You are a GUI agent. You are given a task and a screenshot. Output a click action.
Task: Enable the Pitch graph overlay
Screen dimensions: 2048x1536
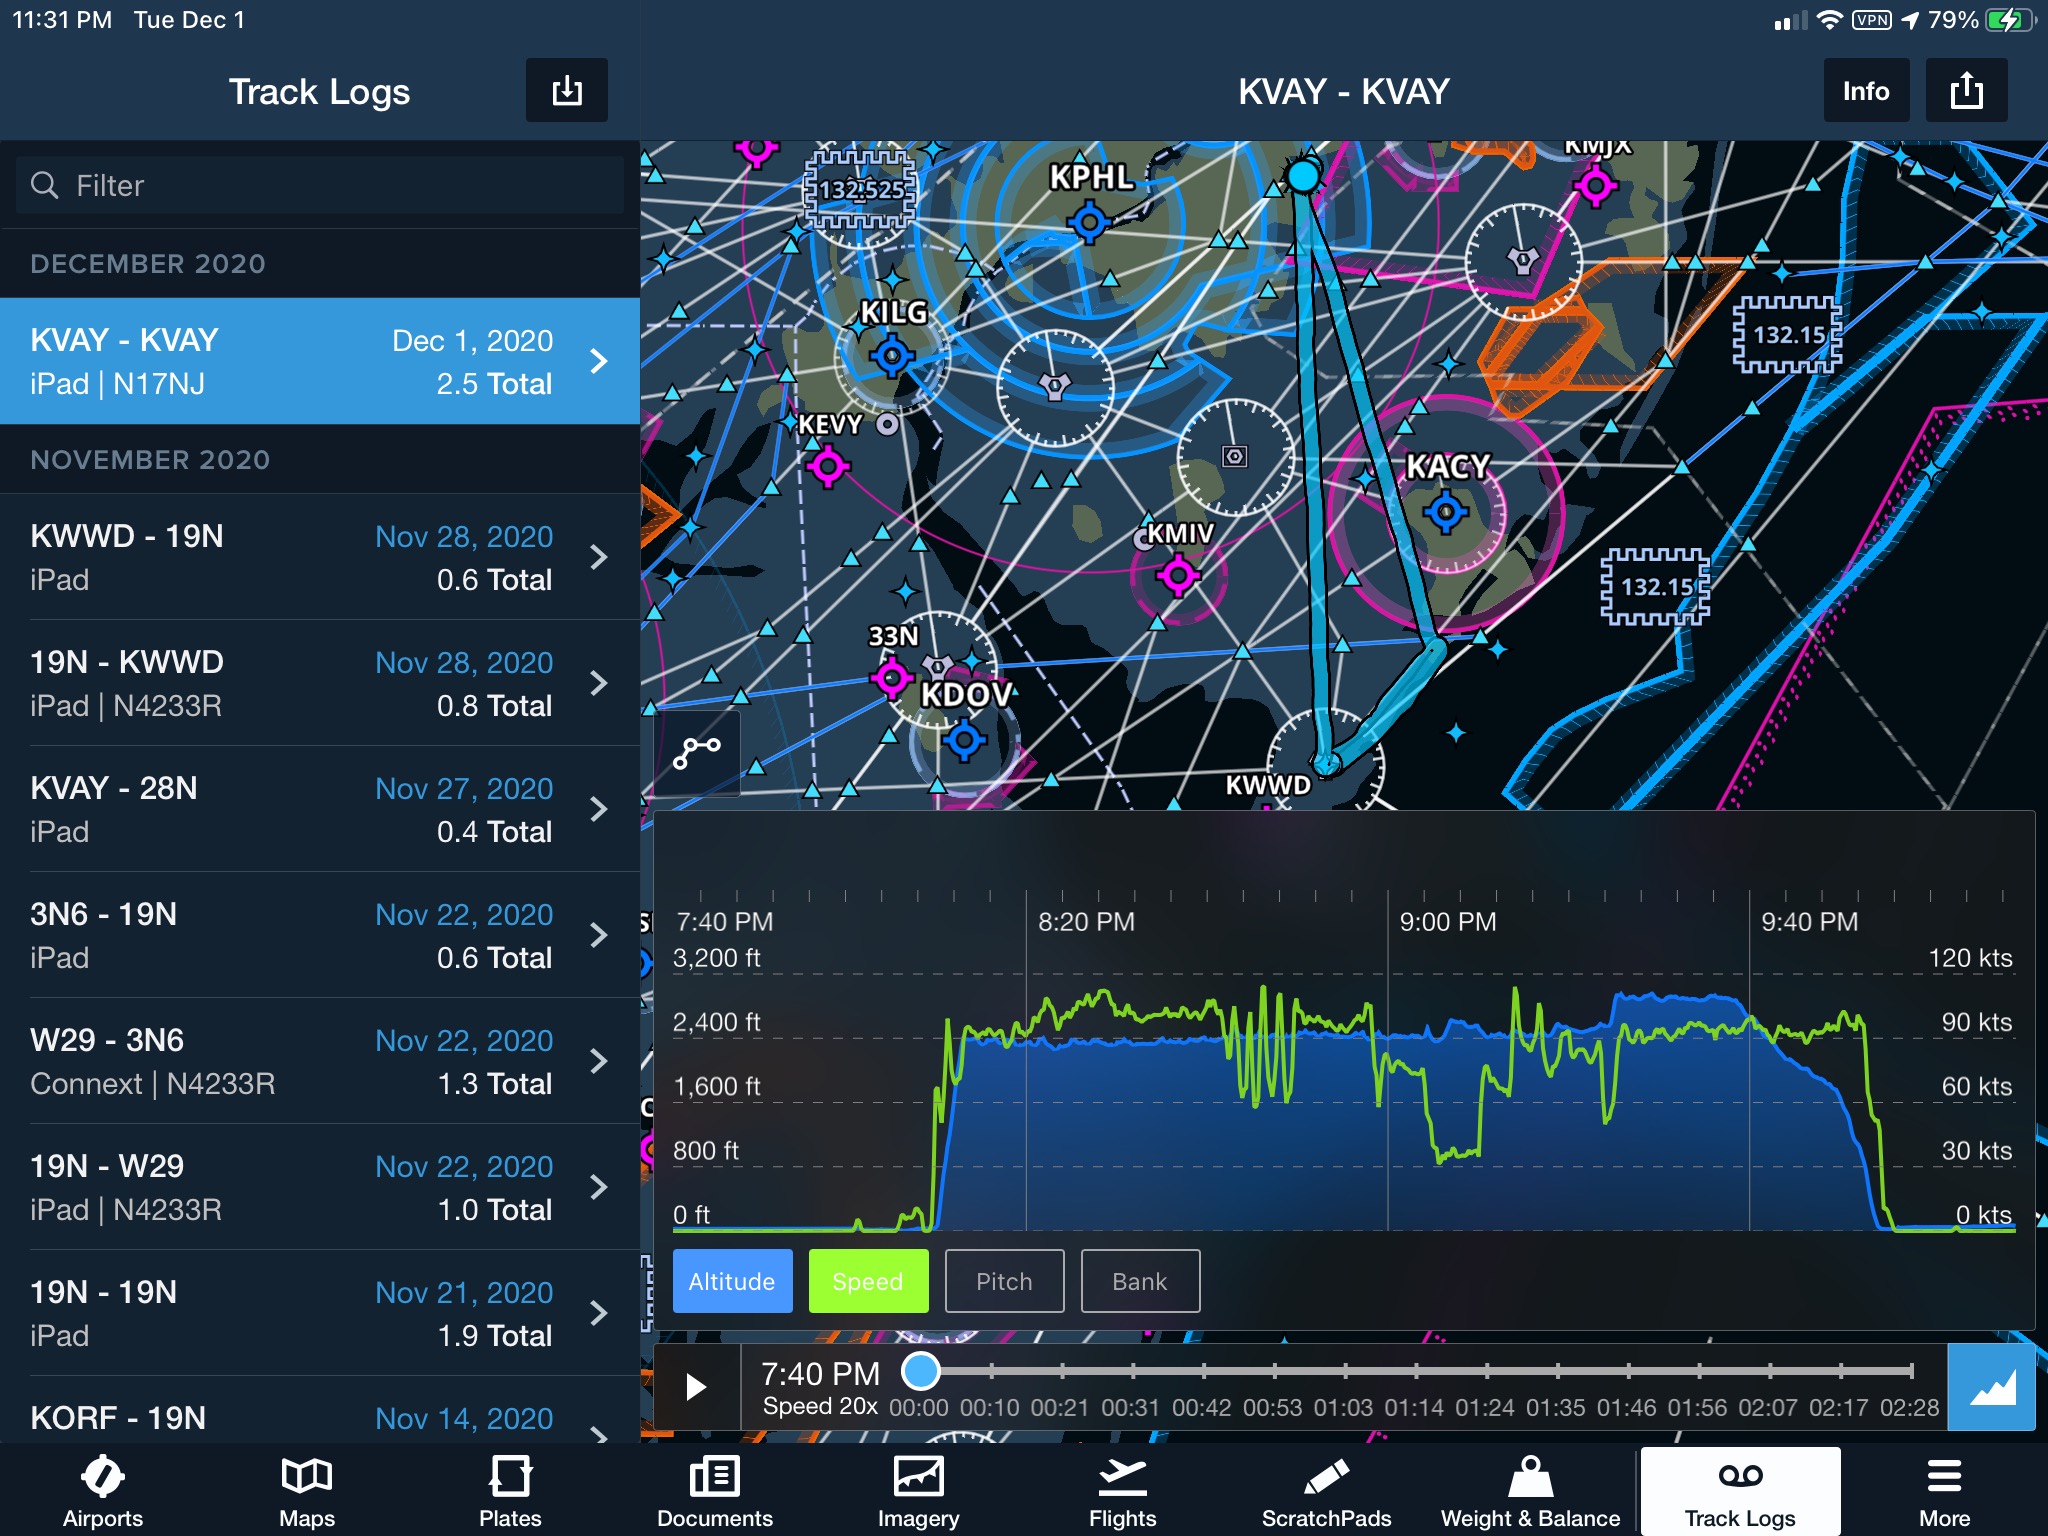[1004, 1281]
